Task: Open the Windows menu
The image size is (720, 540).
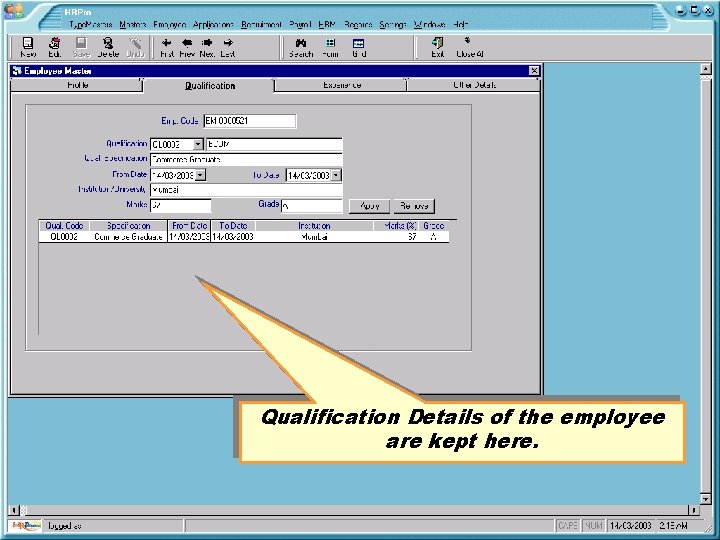Action: pyautogui.click(x=429, y=24)
